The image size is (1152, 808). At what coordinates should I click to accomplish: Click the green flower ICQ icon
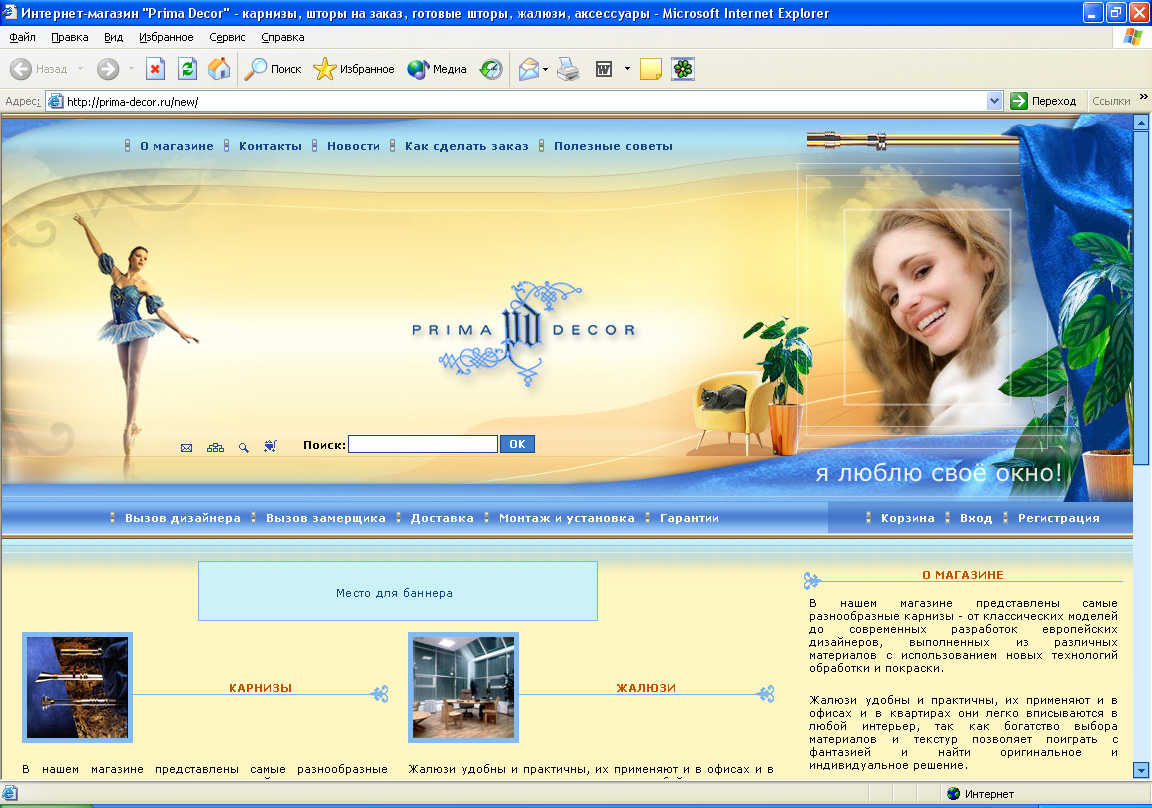click(683, 69)
